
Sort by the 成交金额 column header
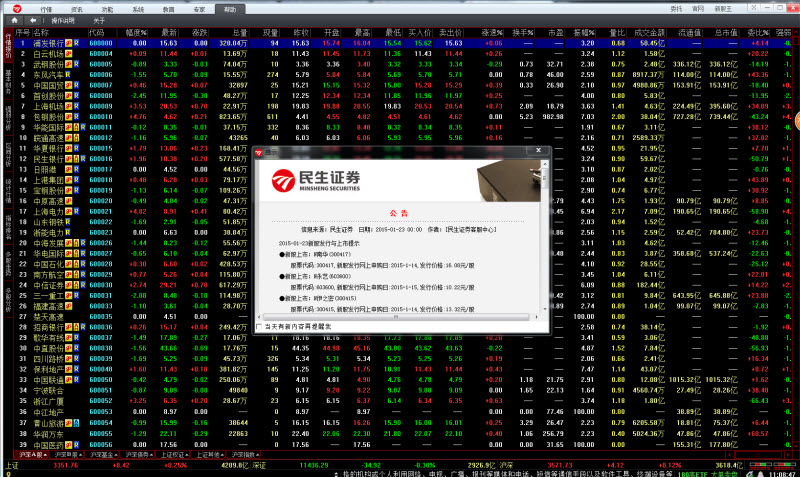coord(649,33)
